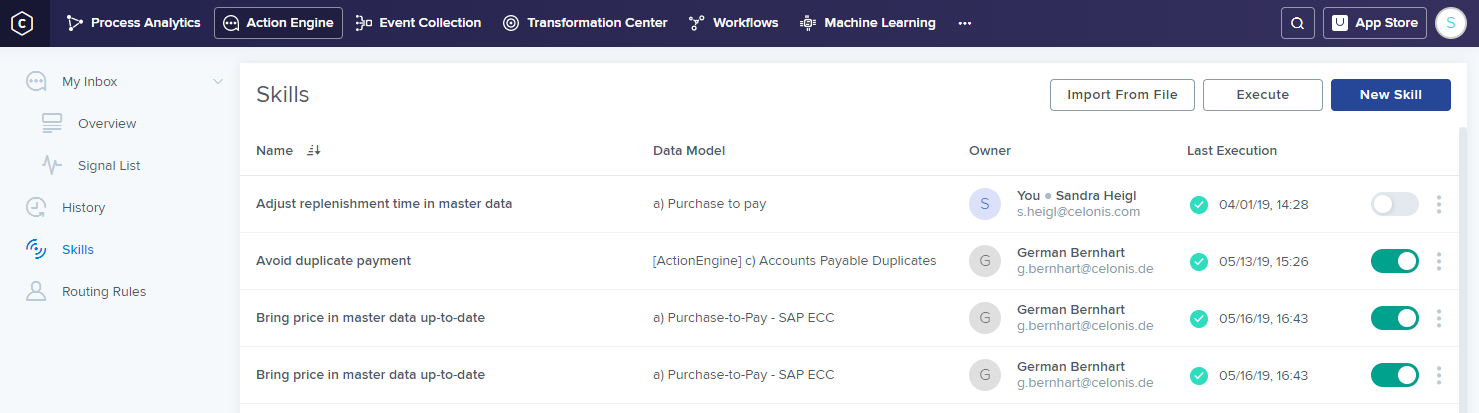Click the Overview list icon
Viewport: 1479px width, 413px height.
click(52, 123)
